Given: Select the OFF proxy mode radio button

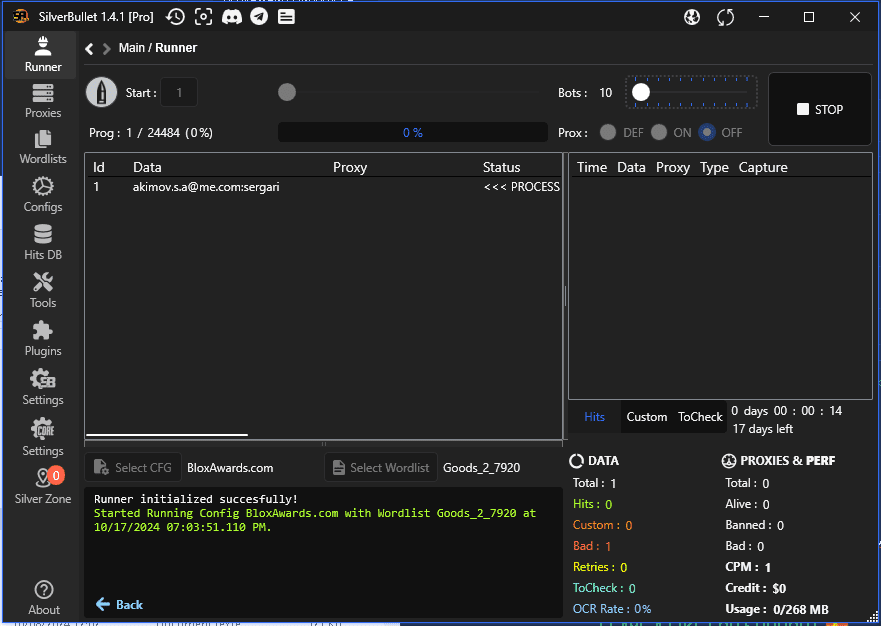Looking at the screenshot, I should click(x=707, y=132).
